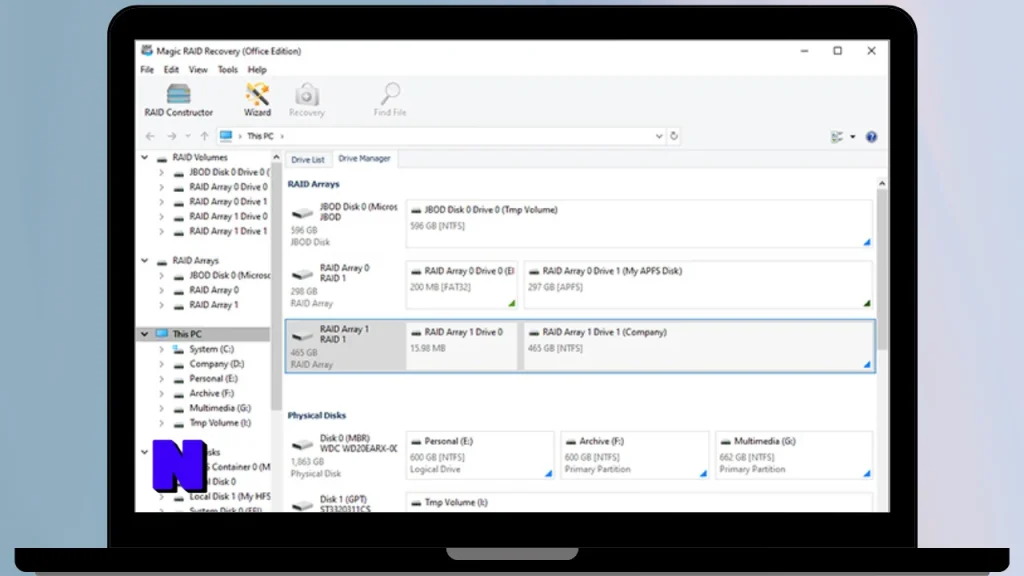Expand the Archive (F:) tree node
The height and width of the screenshot is (576, 1024).
pos(161,393)
